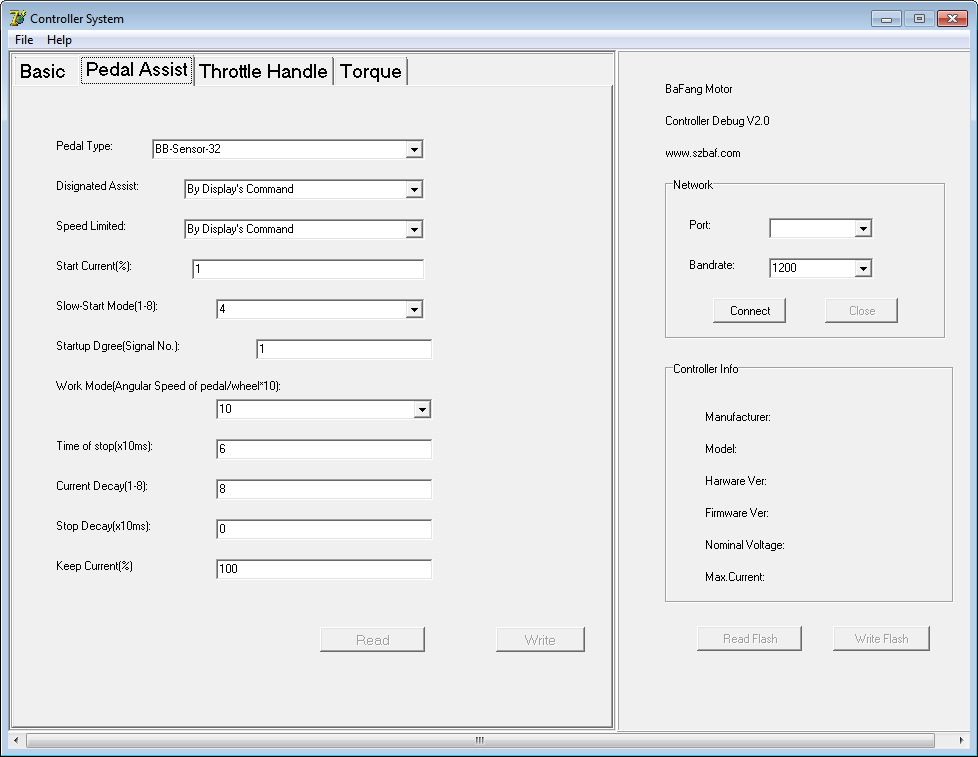This screenshot has width=978, height=757.
Task: Expand the Speed Limited dropdown
Action: click(414, 230)
